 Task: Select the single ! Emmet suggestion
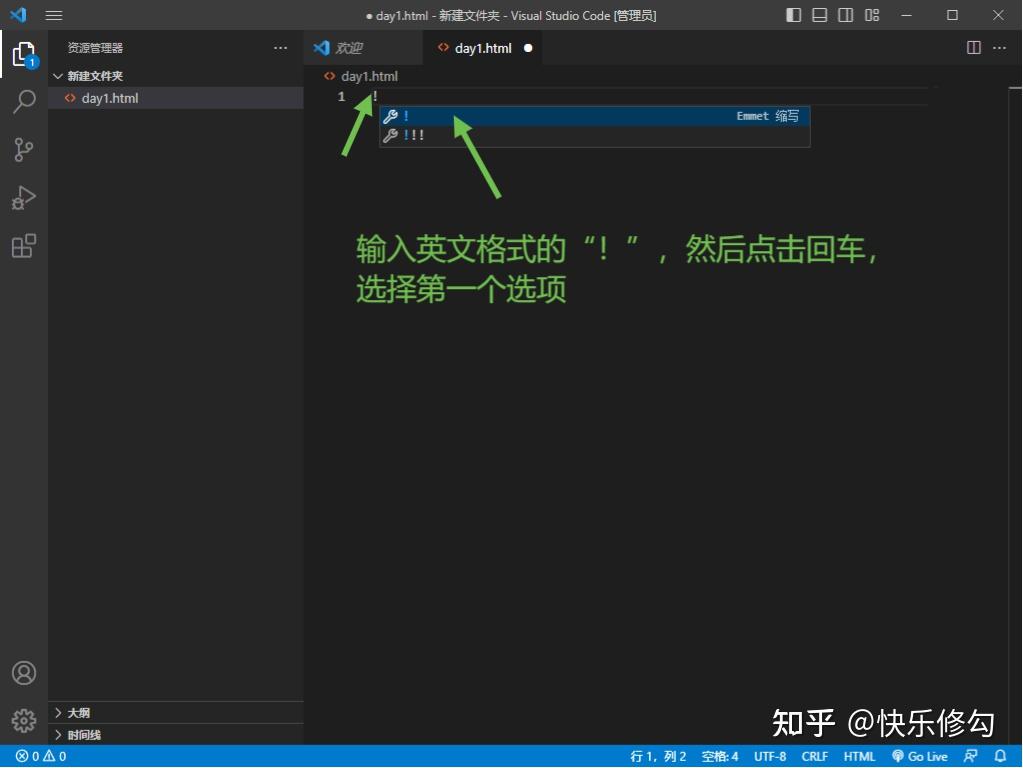click(594, 116)
